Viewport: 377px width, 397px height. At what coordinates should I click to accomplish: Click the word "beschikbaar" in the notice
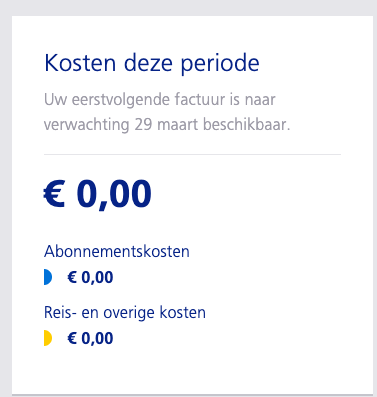(245, 125)
